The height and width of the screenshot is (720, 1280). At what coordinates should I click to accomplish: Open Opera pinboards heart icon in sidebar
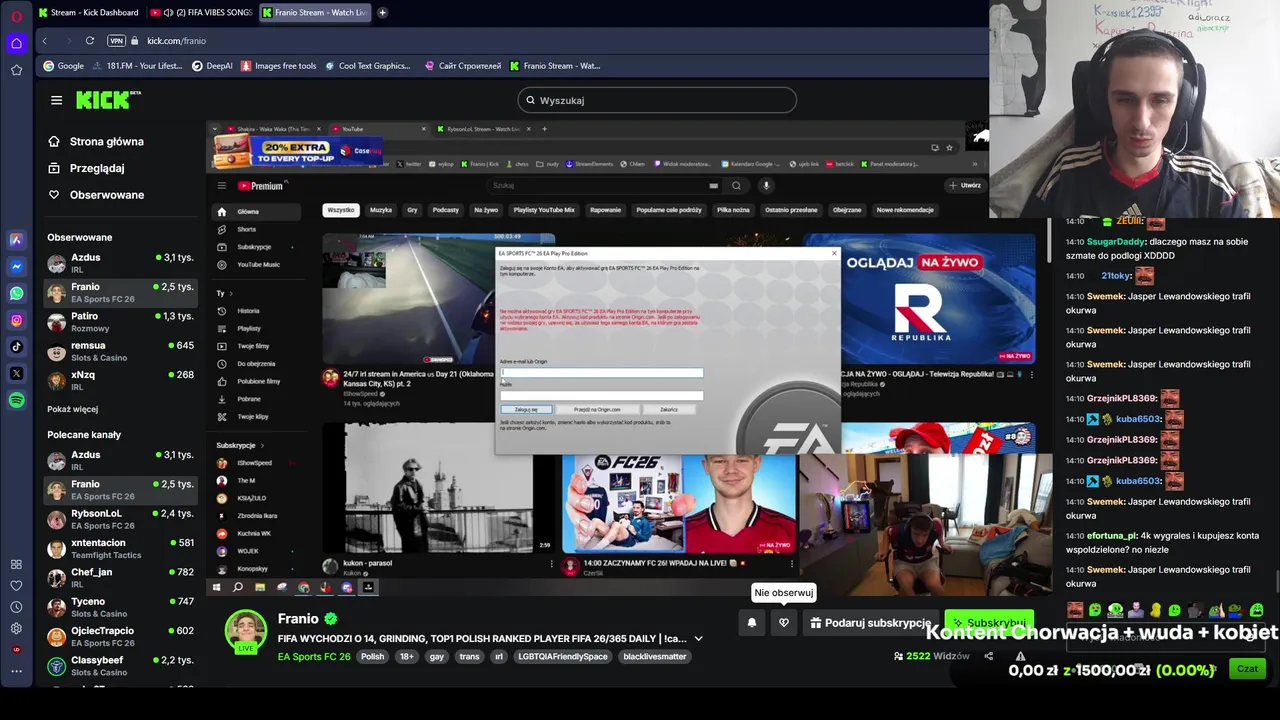tap(16, 585)
